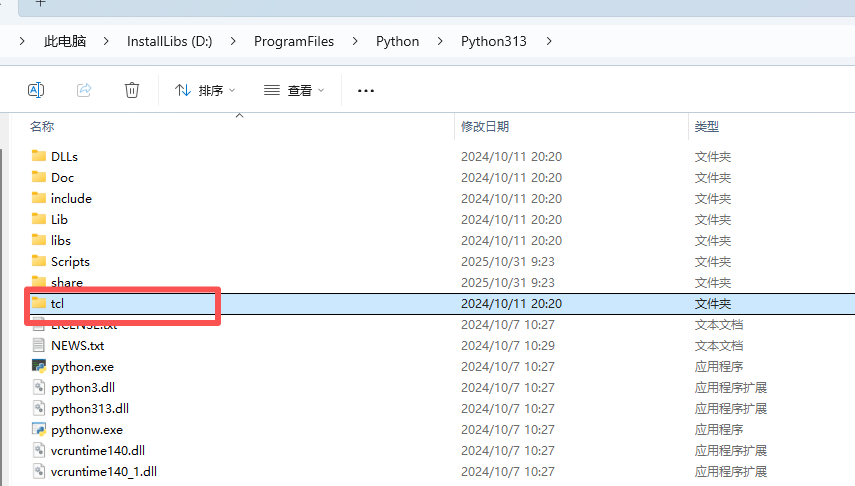This screenshot has width=855, height=486.
Task: Select the 此电脑 breadcrumb
Action: [x=65, y=41]
